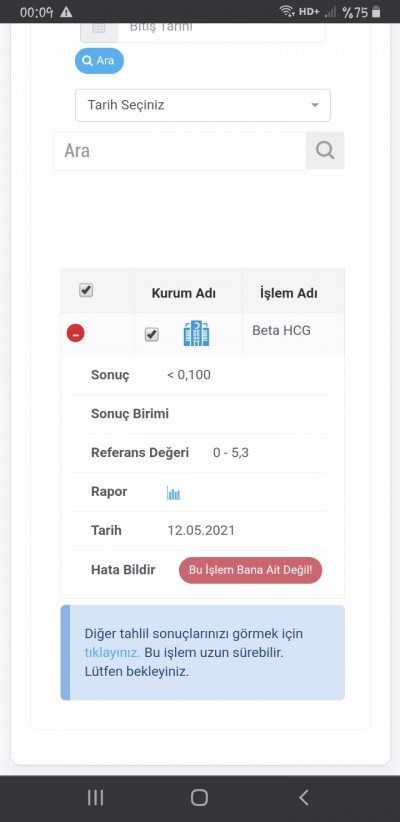Click into the large Ara search field
Screen dimensions: 400x822
coord(180,151)
